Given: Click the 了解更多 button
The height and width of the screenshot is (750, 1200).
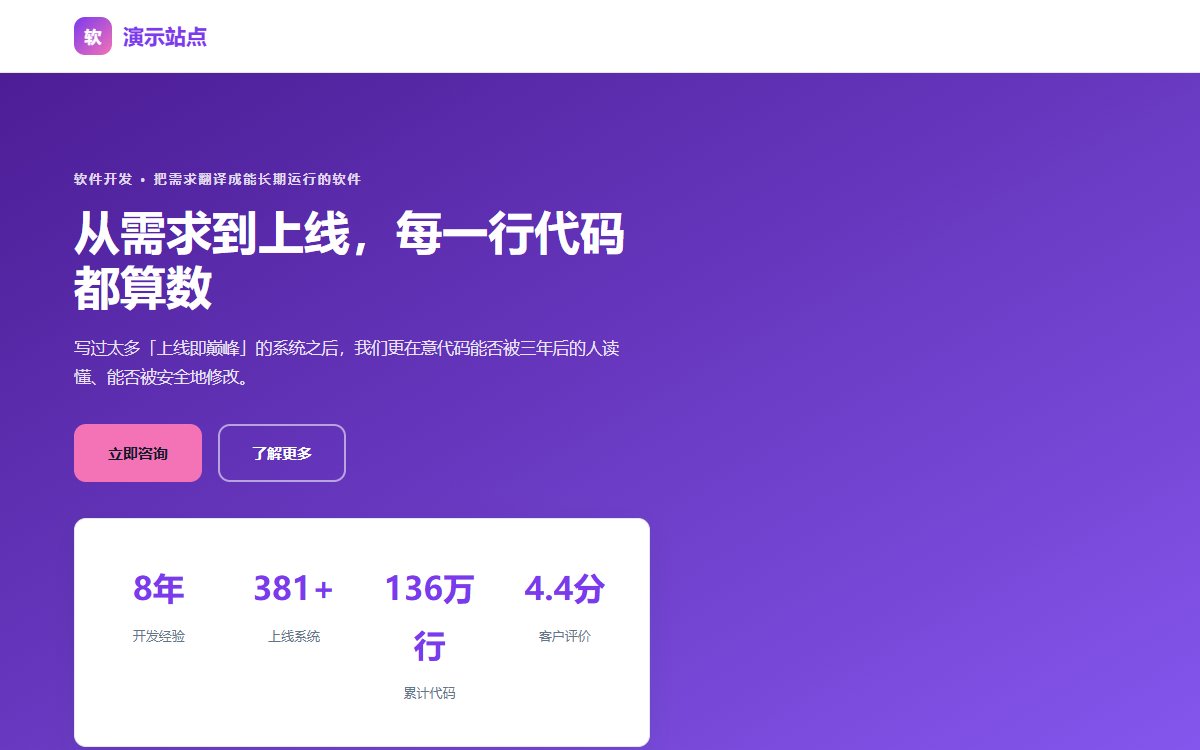Looking at the screenshot, I should tap(282, 453).
